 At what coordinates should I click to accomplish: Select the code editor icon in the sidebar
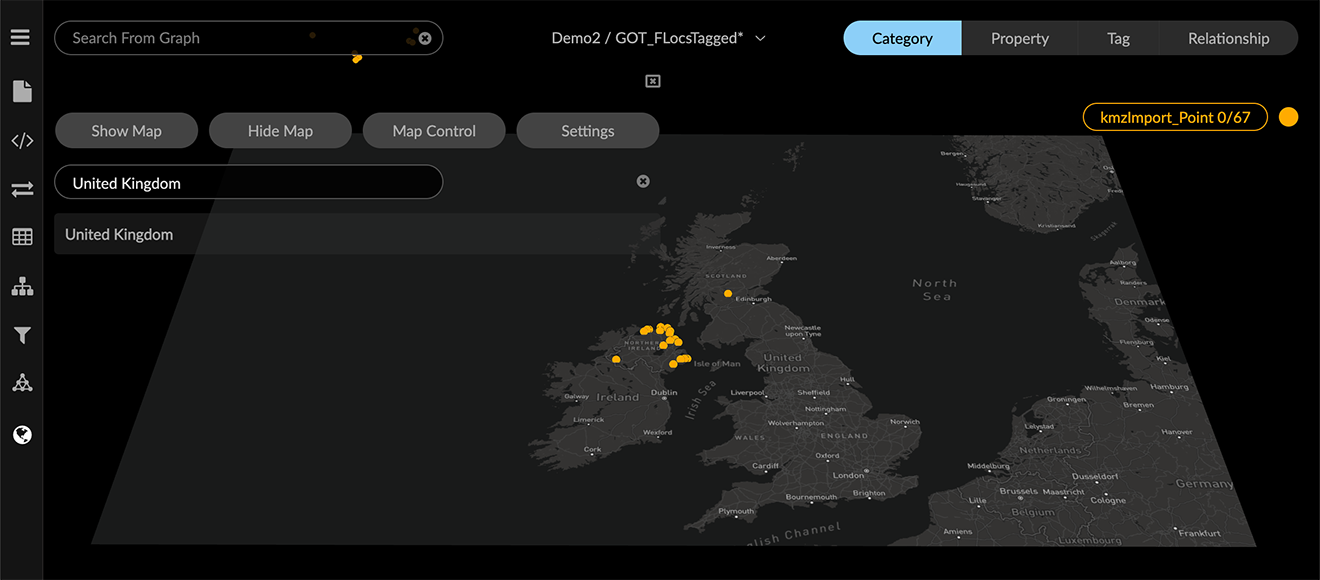pyautogui.click(x=21, y=140)
